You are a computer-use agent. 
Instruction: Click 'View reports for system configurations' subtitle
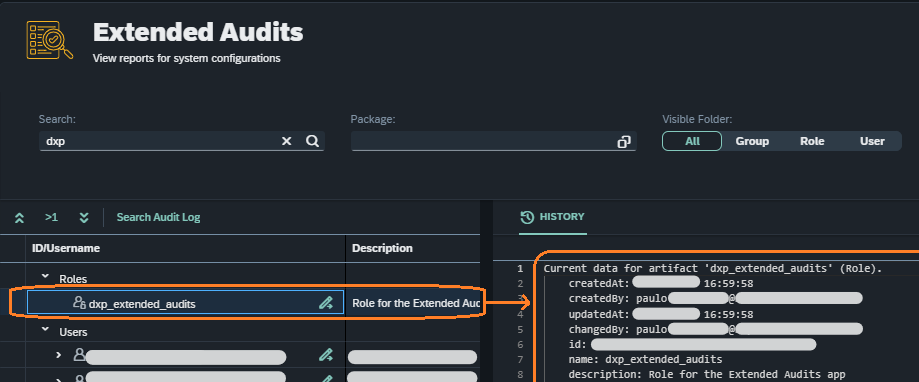[186, 59]
